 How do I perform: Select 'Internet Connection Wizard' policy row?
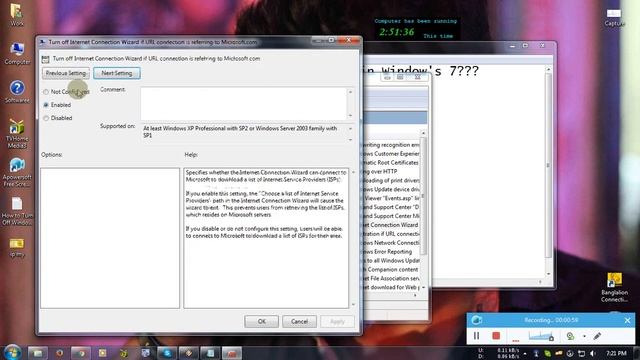(391, 225)
